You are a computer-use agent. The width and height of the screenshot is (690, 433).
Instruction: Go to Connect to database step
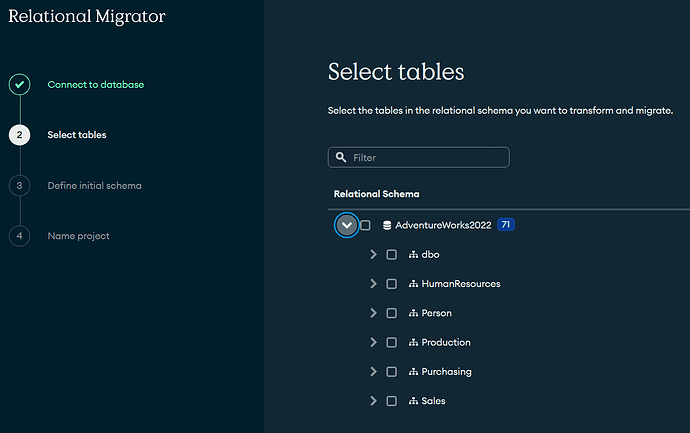[x=95, y=85]
